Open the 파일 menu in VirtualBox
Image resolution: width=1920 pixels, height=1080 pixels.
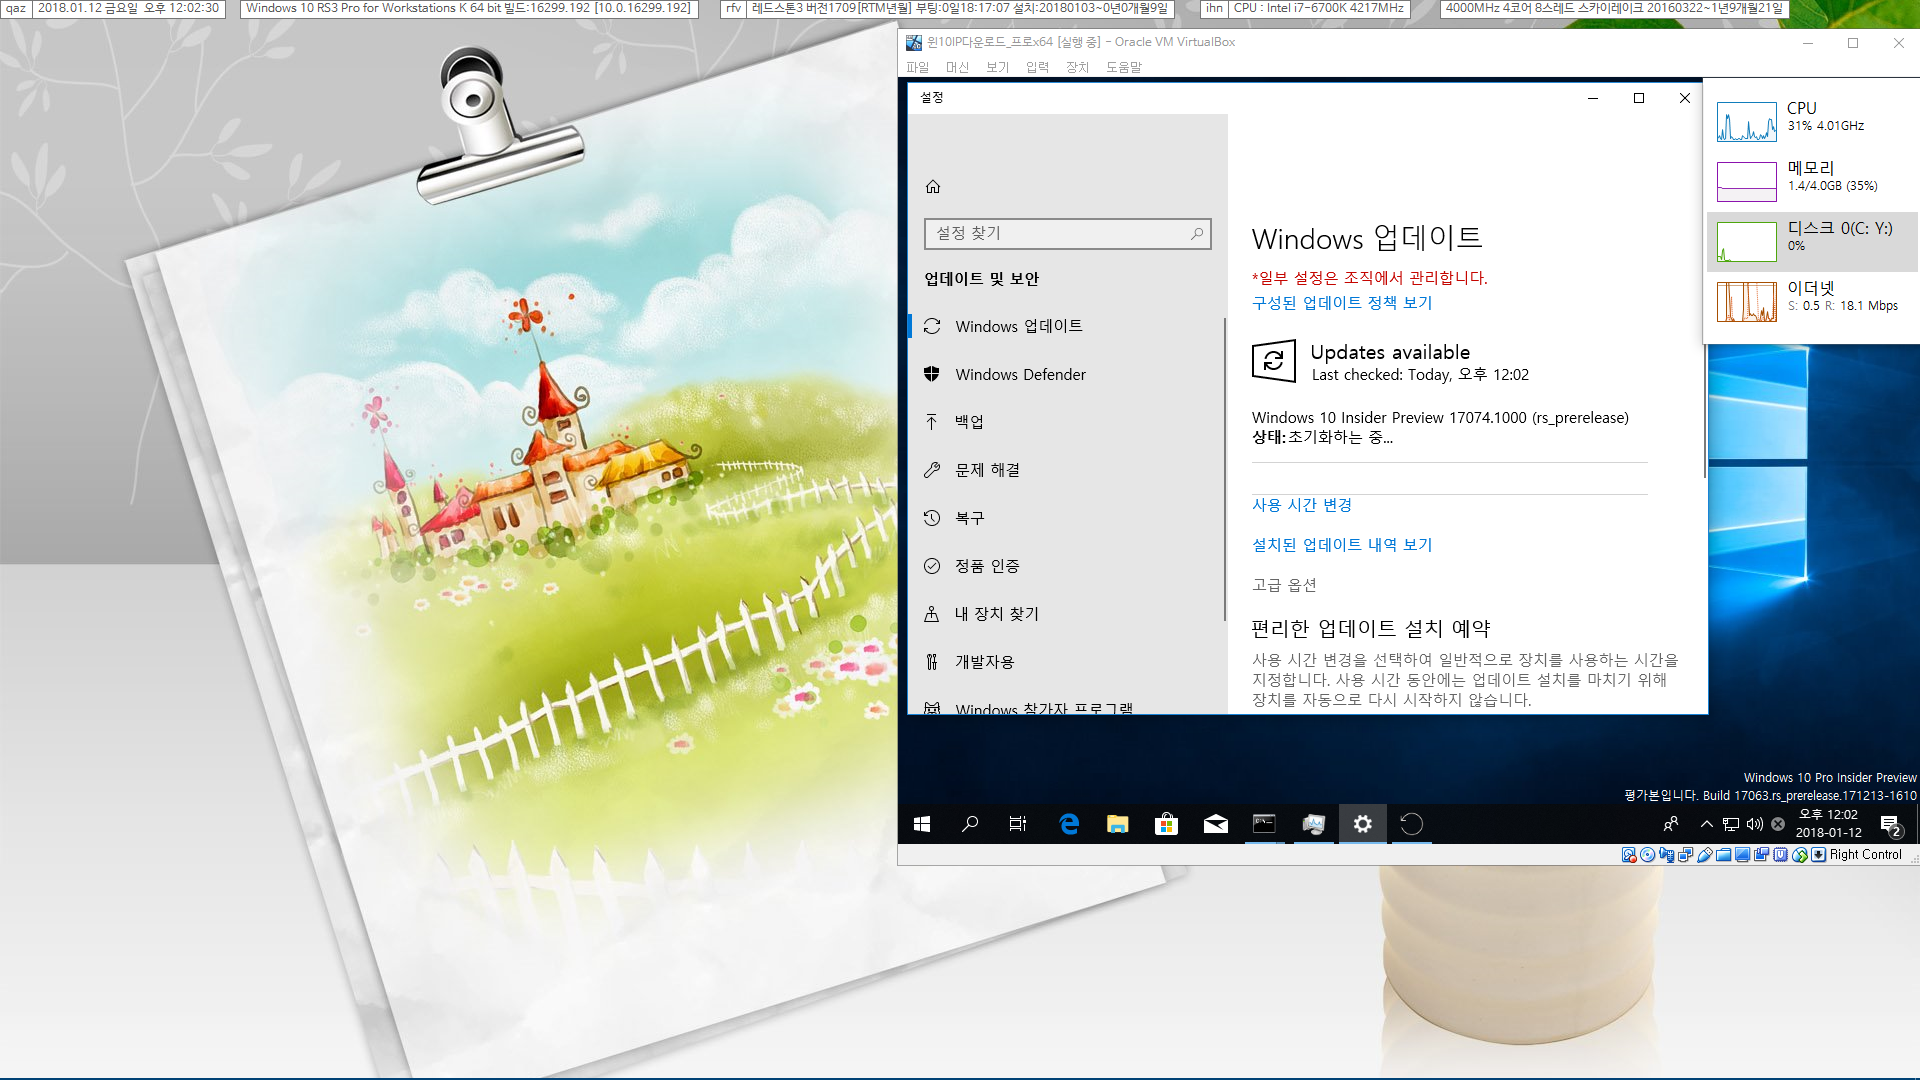917,67
